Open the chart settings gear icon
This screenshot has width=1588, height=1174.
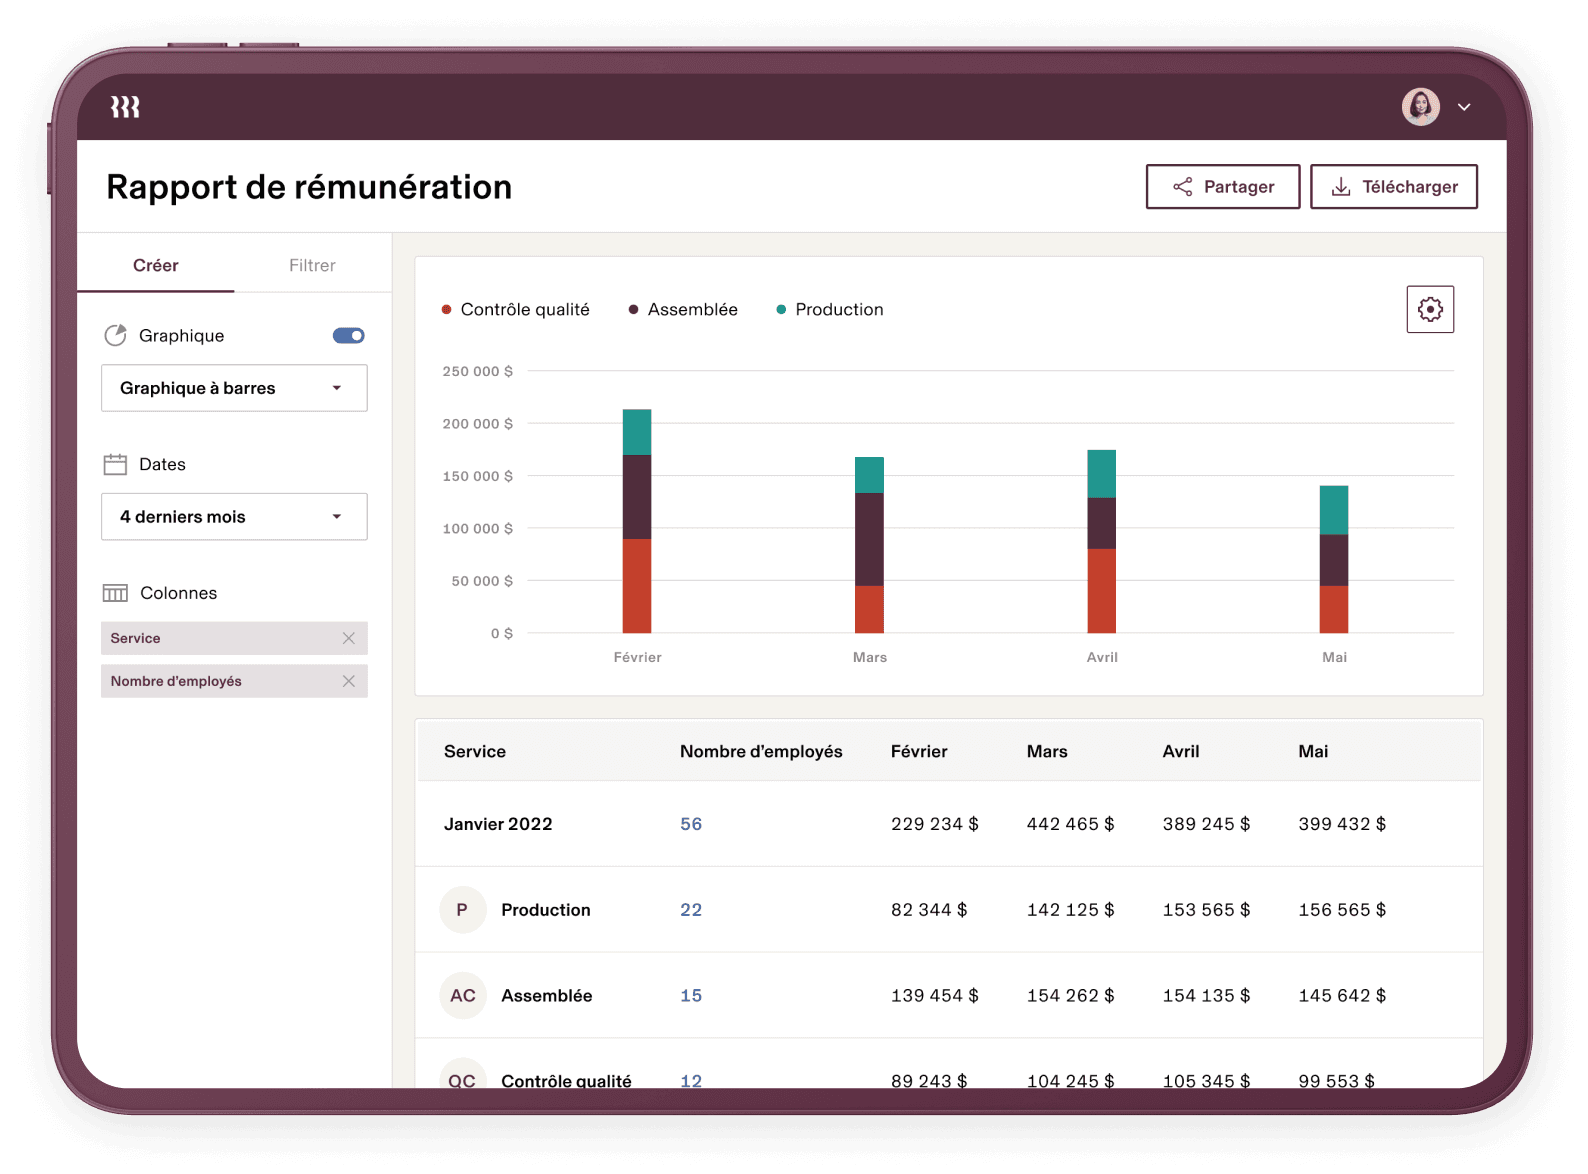1430,309
